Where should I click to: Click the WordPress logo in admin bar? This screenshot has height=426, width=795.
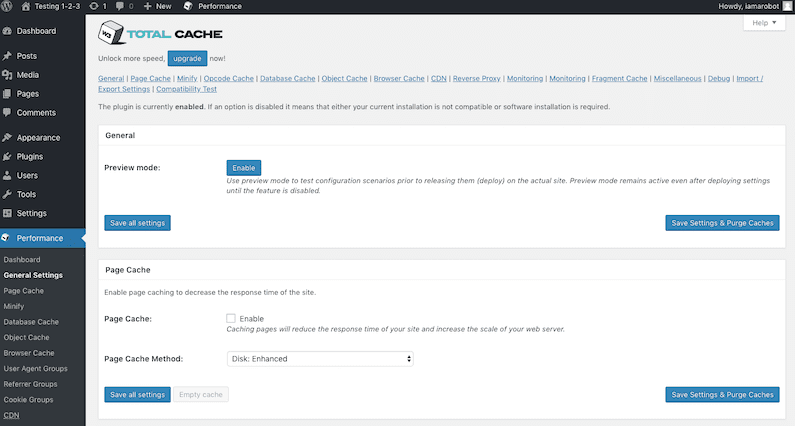7,6
